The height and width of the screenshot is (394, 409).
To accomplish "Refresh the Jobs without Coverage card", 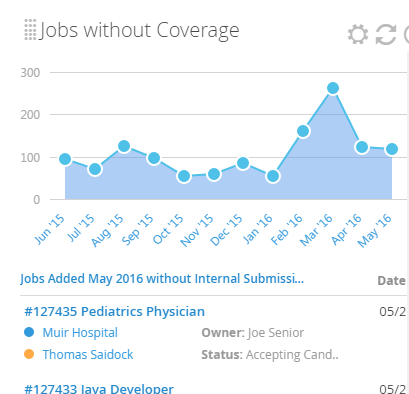I will (386, 34).
